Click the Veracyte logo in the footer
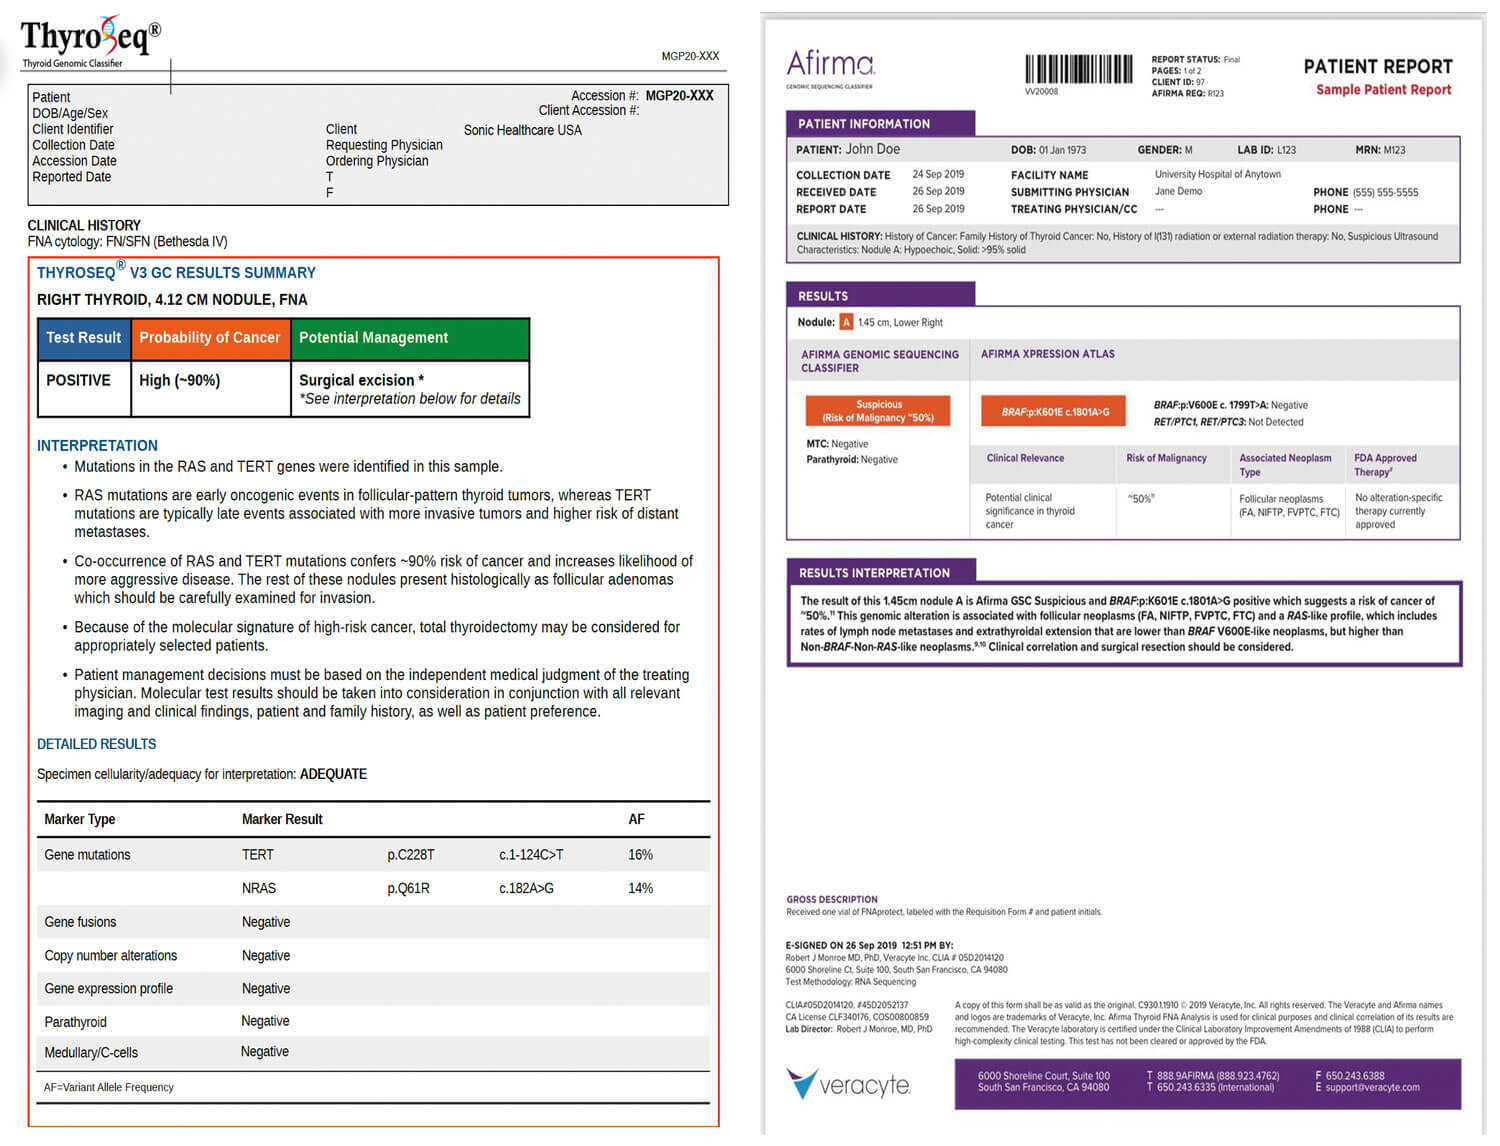1500x1146 pixels. coord(848,1084)
